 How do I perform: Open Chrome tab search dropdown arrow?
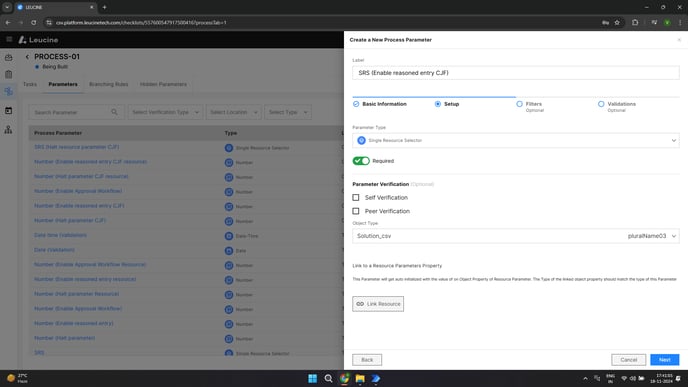click(7, 7)
